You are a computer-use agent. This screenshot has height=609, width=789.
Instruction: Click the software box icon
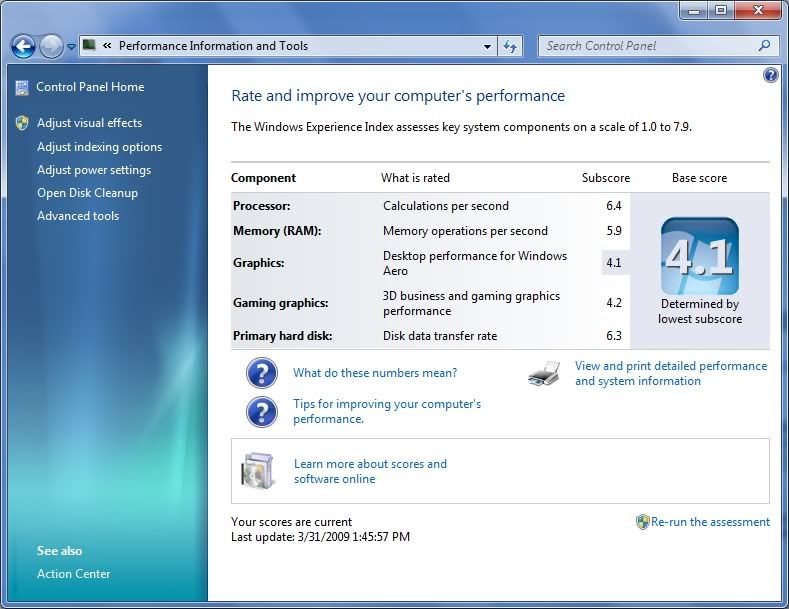259,471
